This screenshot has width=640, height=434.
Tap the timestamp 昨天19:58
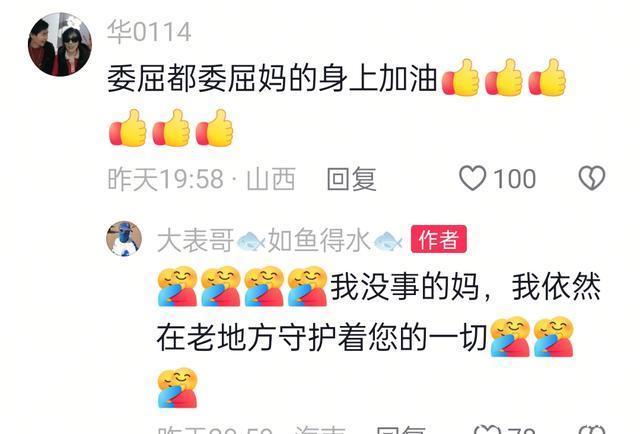tap(166, 179)
